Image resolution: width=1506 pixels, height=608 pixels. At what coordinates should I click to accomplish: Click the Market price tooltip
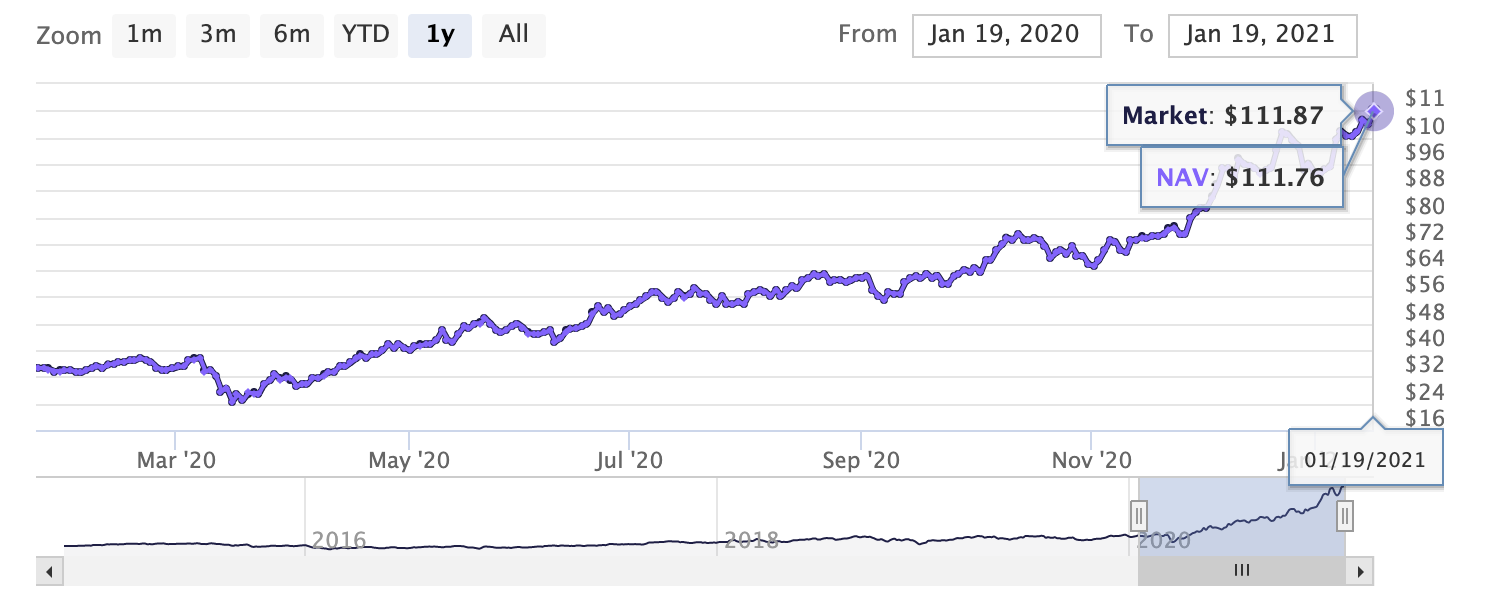1223,116
